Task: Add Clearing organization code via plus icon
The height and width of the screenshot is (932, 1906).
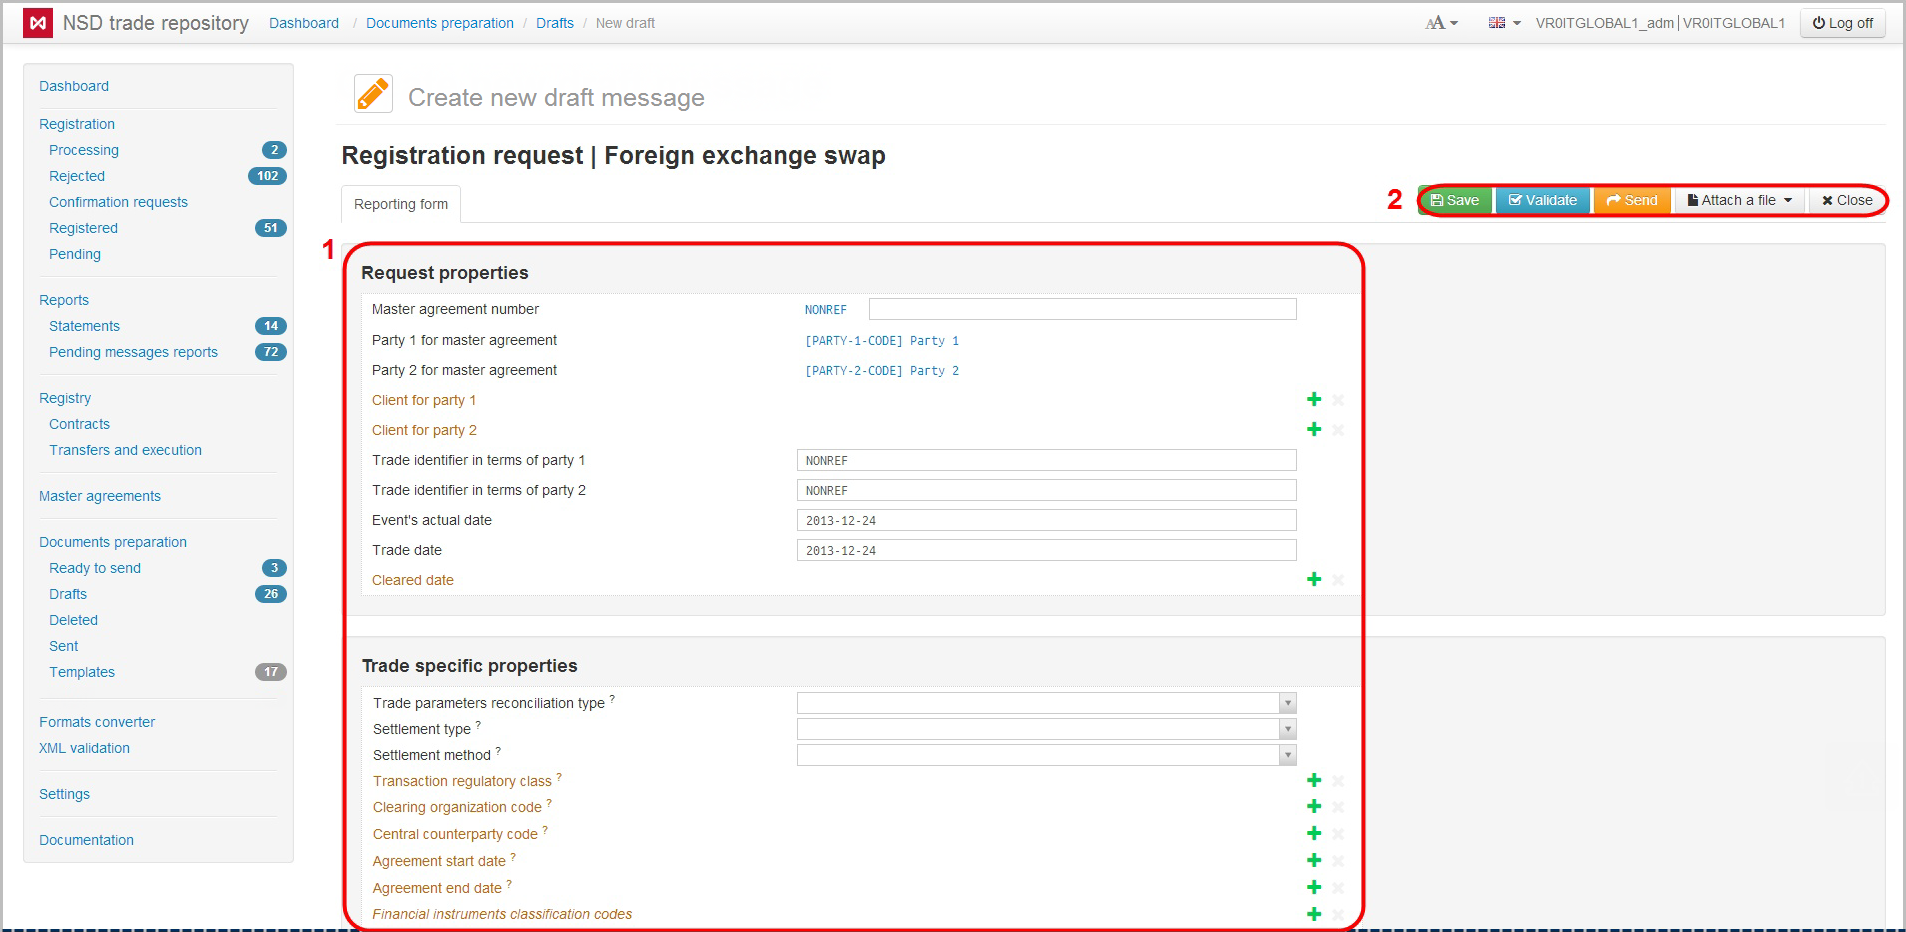Action: [x=1314, y=807]
